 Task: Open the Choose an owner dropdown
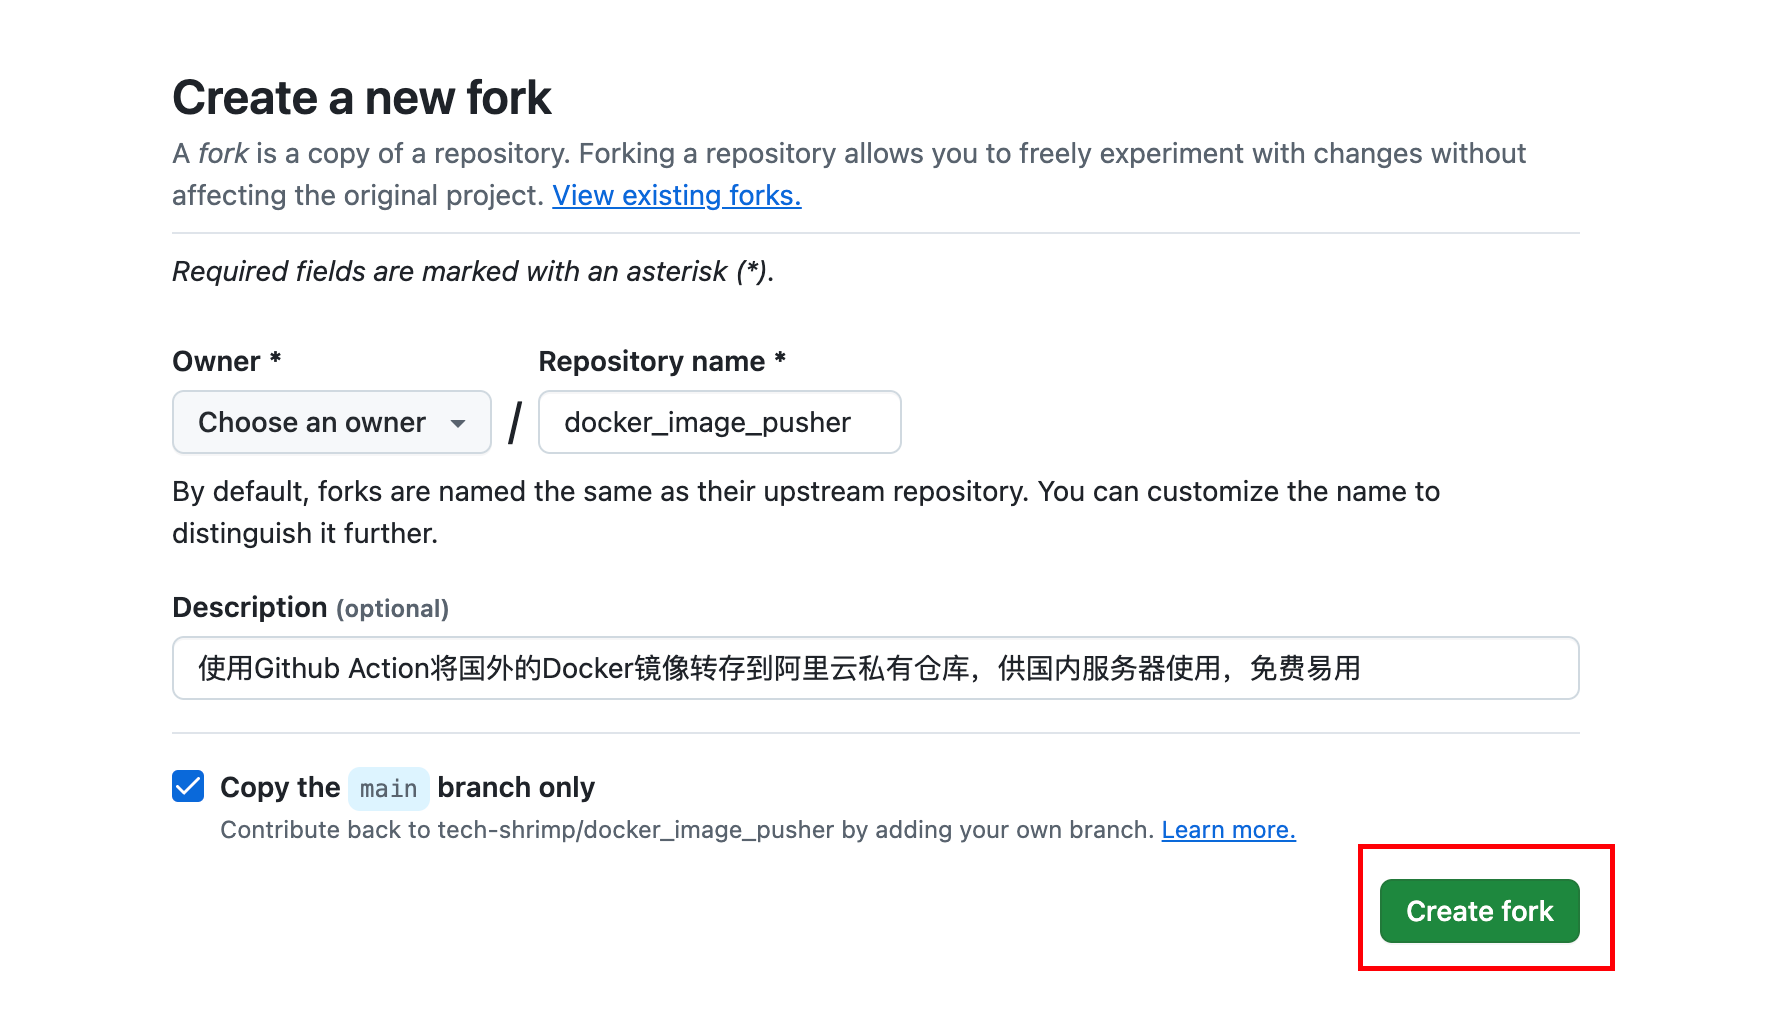332,422
